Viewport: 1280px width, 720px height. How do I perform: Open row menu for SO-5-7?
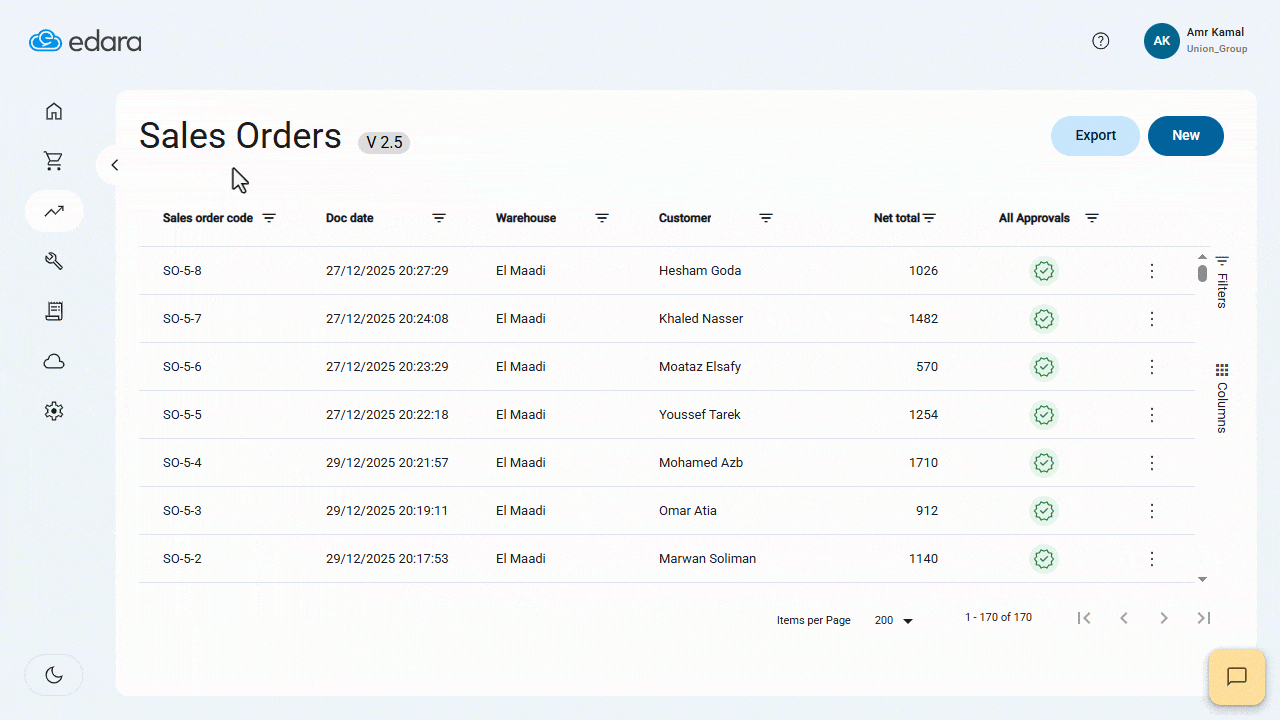point(1152,319)
